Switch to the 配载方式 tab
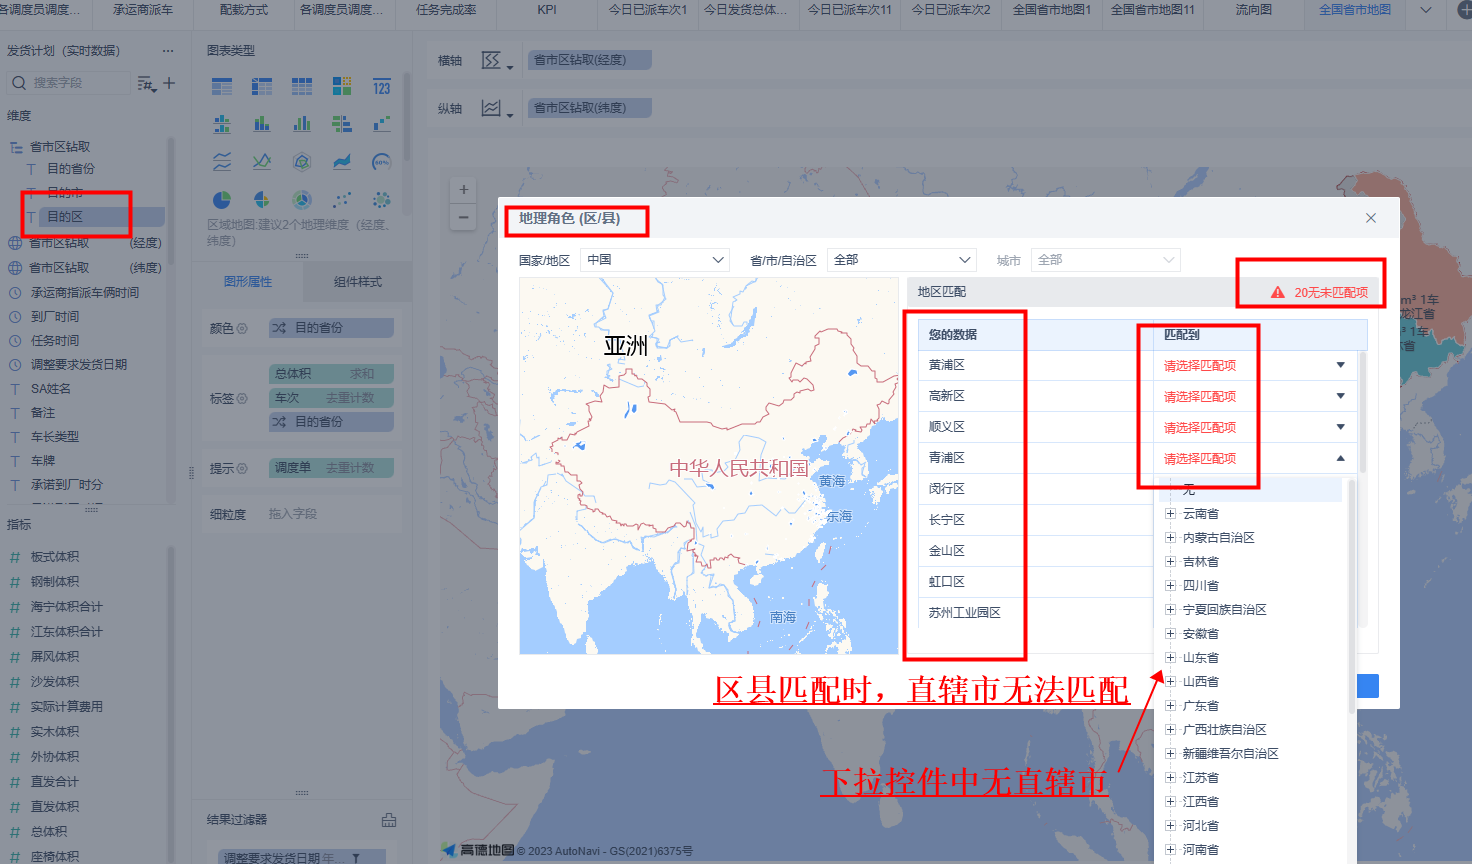This screenshot has width=1472, height=864. pyautogui.click(x=244, y=10)
